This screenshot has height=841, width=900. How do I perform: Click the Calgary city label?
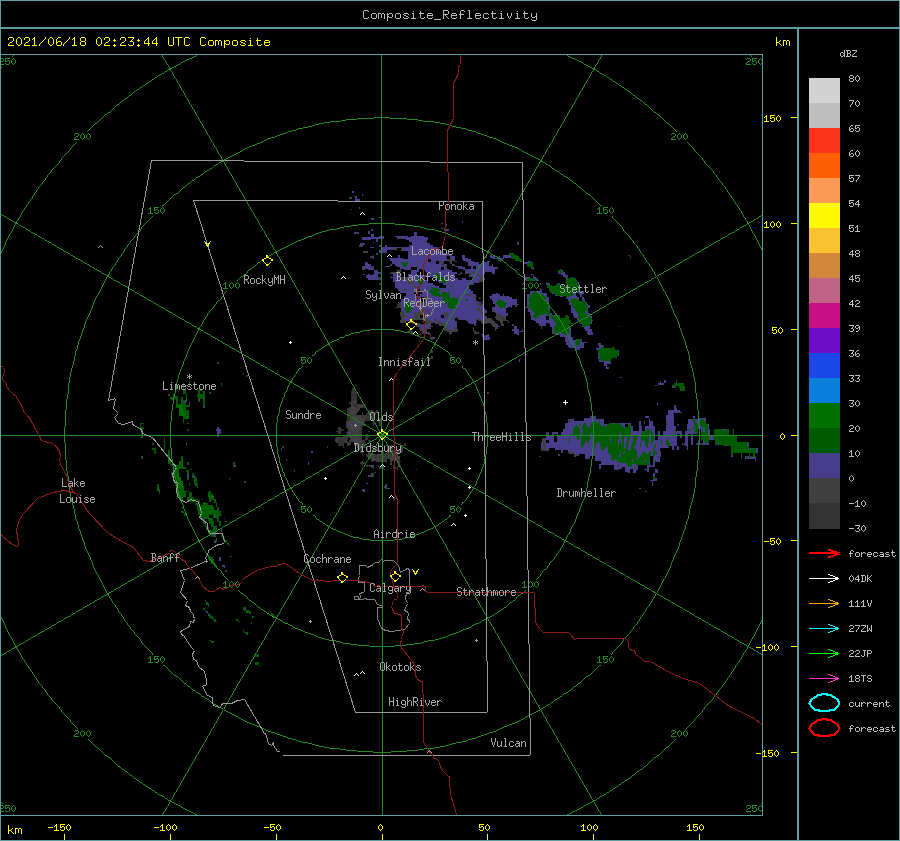pyautogui.click(x=390, y=588)
